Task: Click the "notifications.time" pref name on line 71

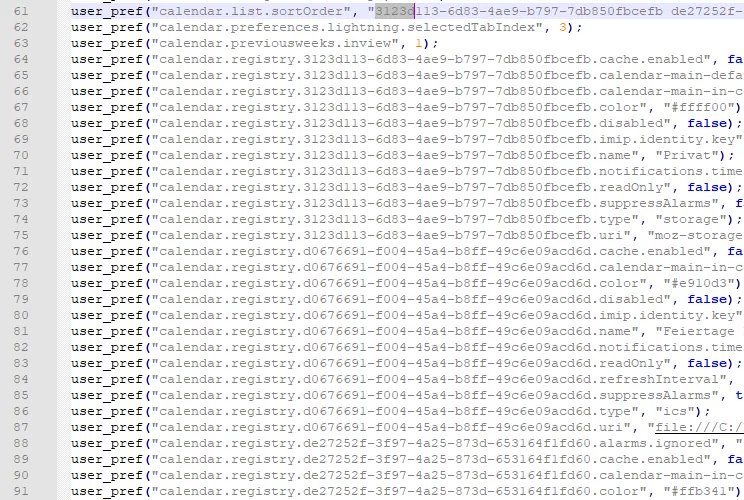Action: [x=671, y=172]
